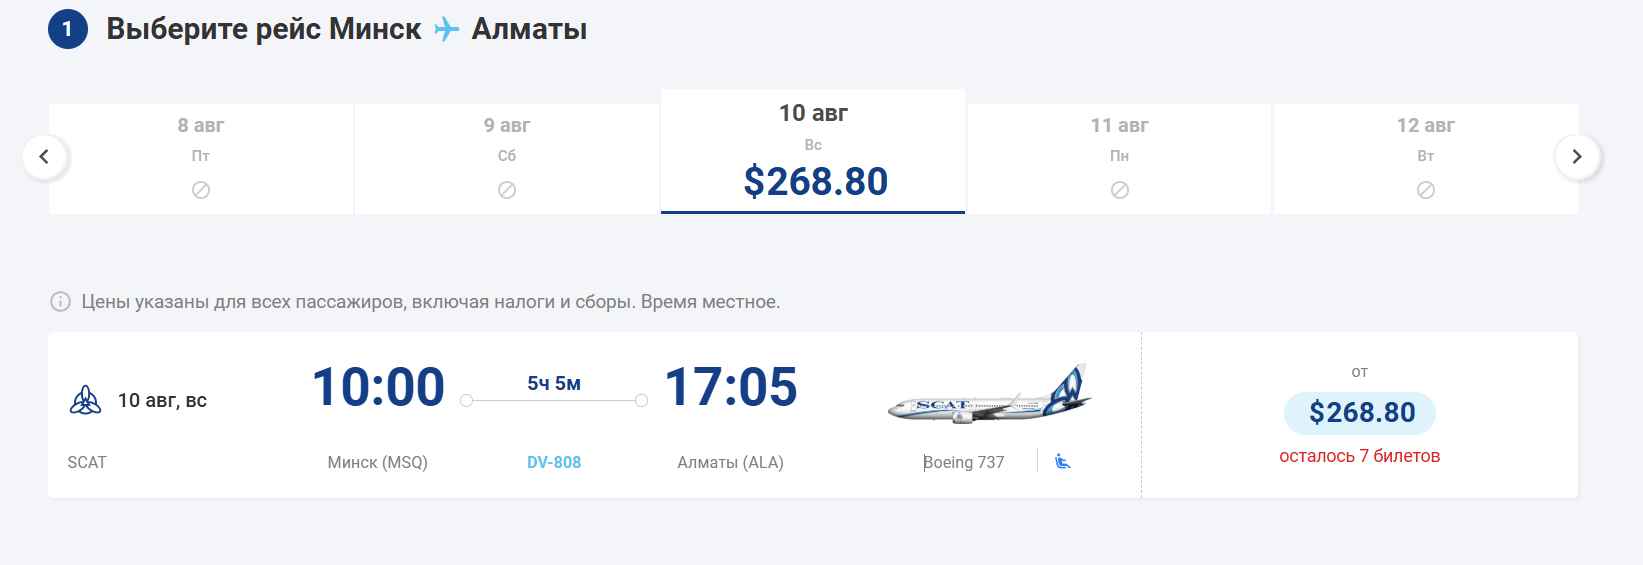Choose the 12 авг date tab
Image resolution: width=1643 pixels, height=565 pixels.
point(1425,157)
